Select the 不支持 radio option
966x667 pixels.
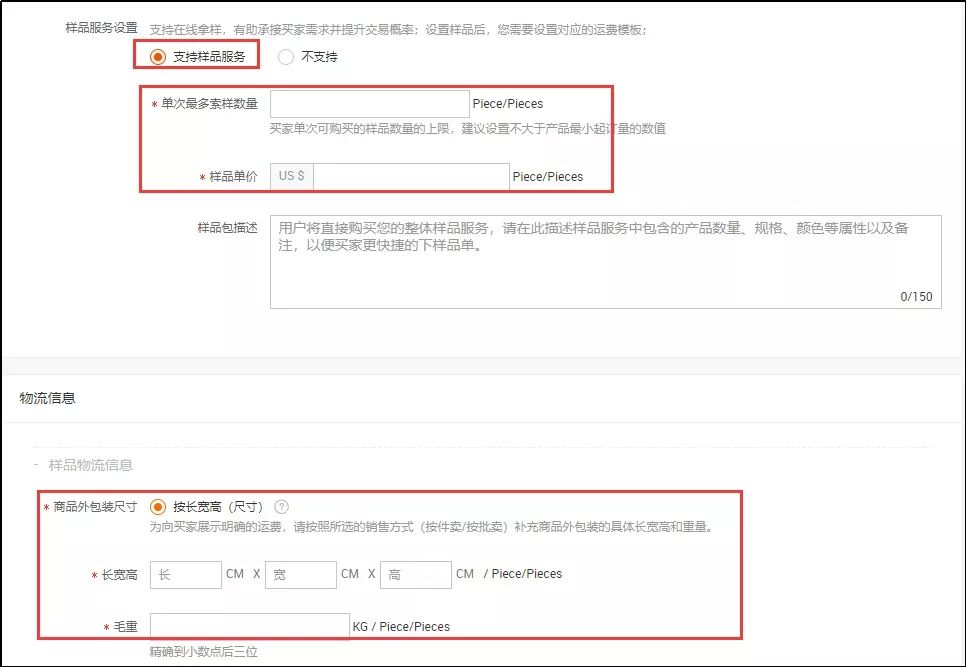tap(286, 57)
